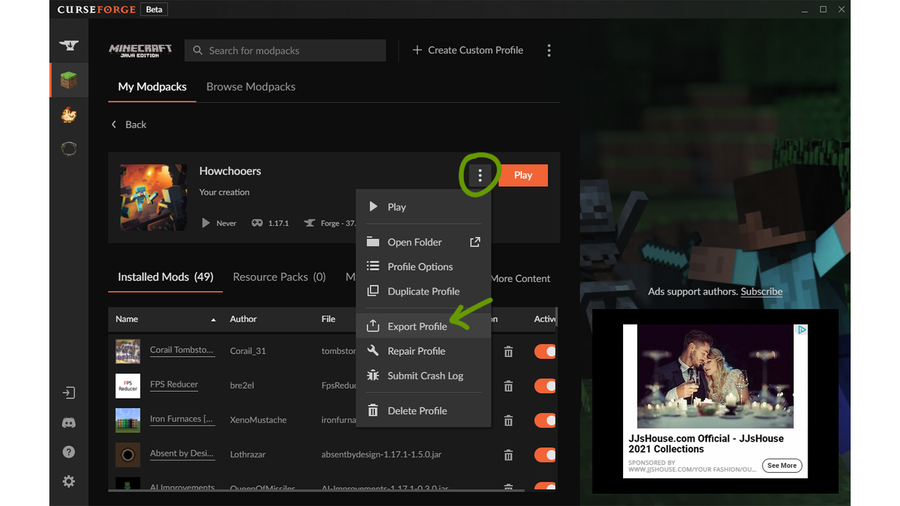
Task: Click the Subscribe link
Action: [x=761, y=291]
